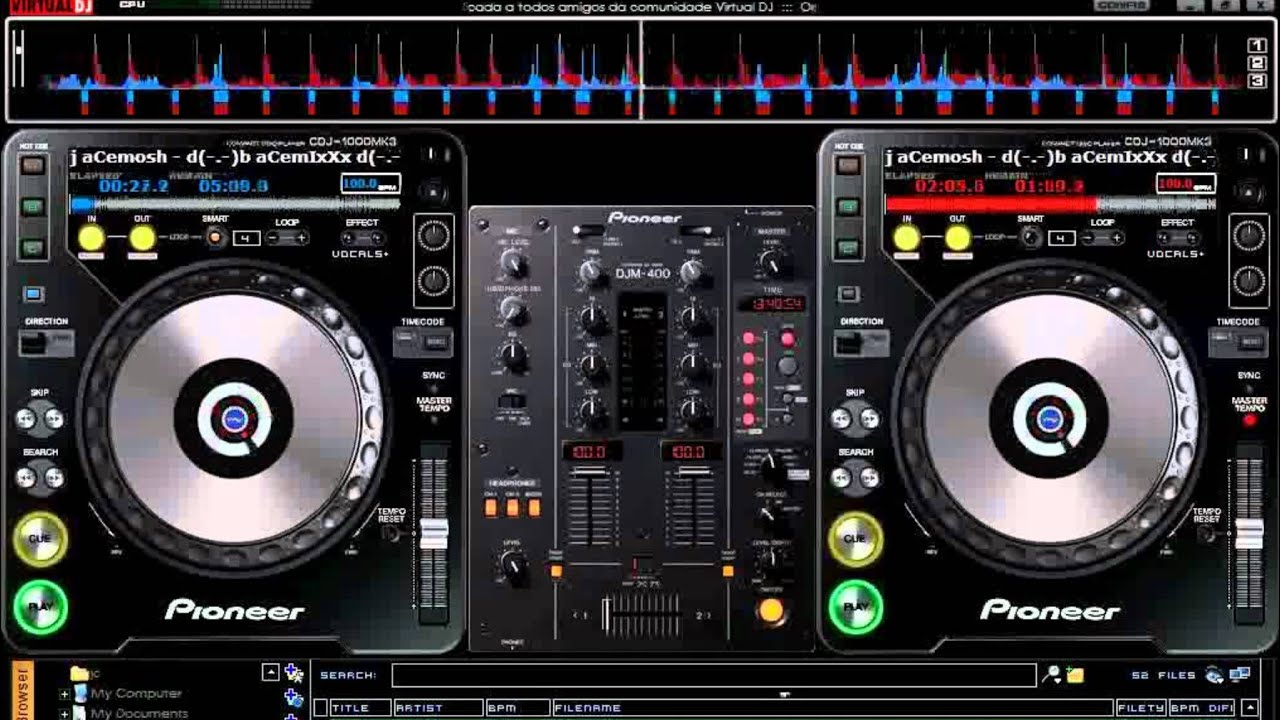This screenshot has height=720, width=1280.
Task: Click the orange effect ON/OFF button on mixer
Action: click(769, 610)
